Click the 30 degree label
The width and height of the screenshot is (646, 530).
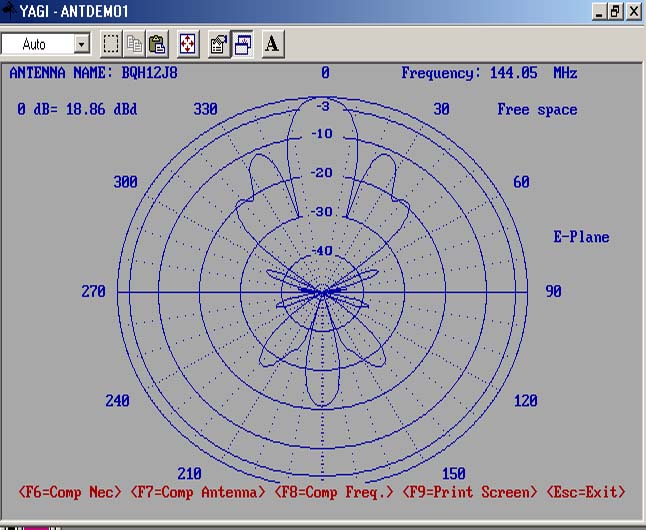click(441, 109)
